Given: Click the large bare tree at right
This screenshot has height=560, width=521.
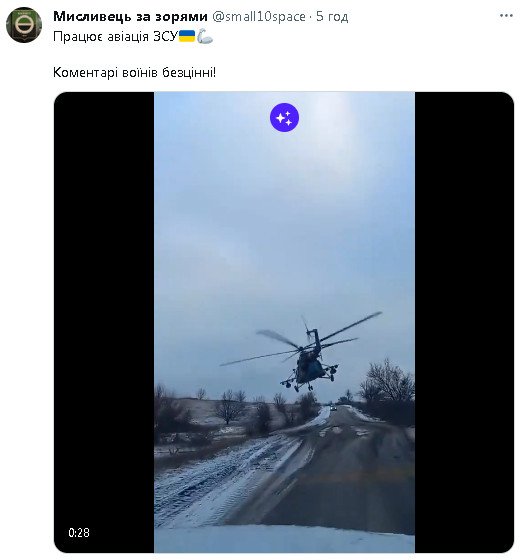Looking at the screenshot, I should pos(387,388).
